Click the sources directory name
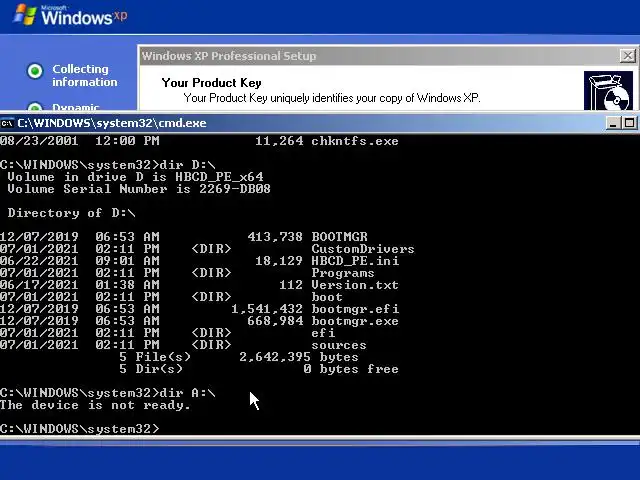 [x=339, y=345]
